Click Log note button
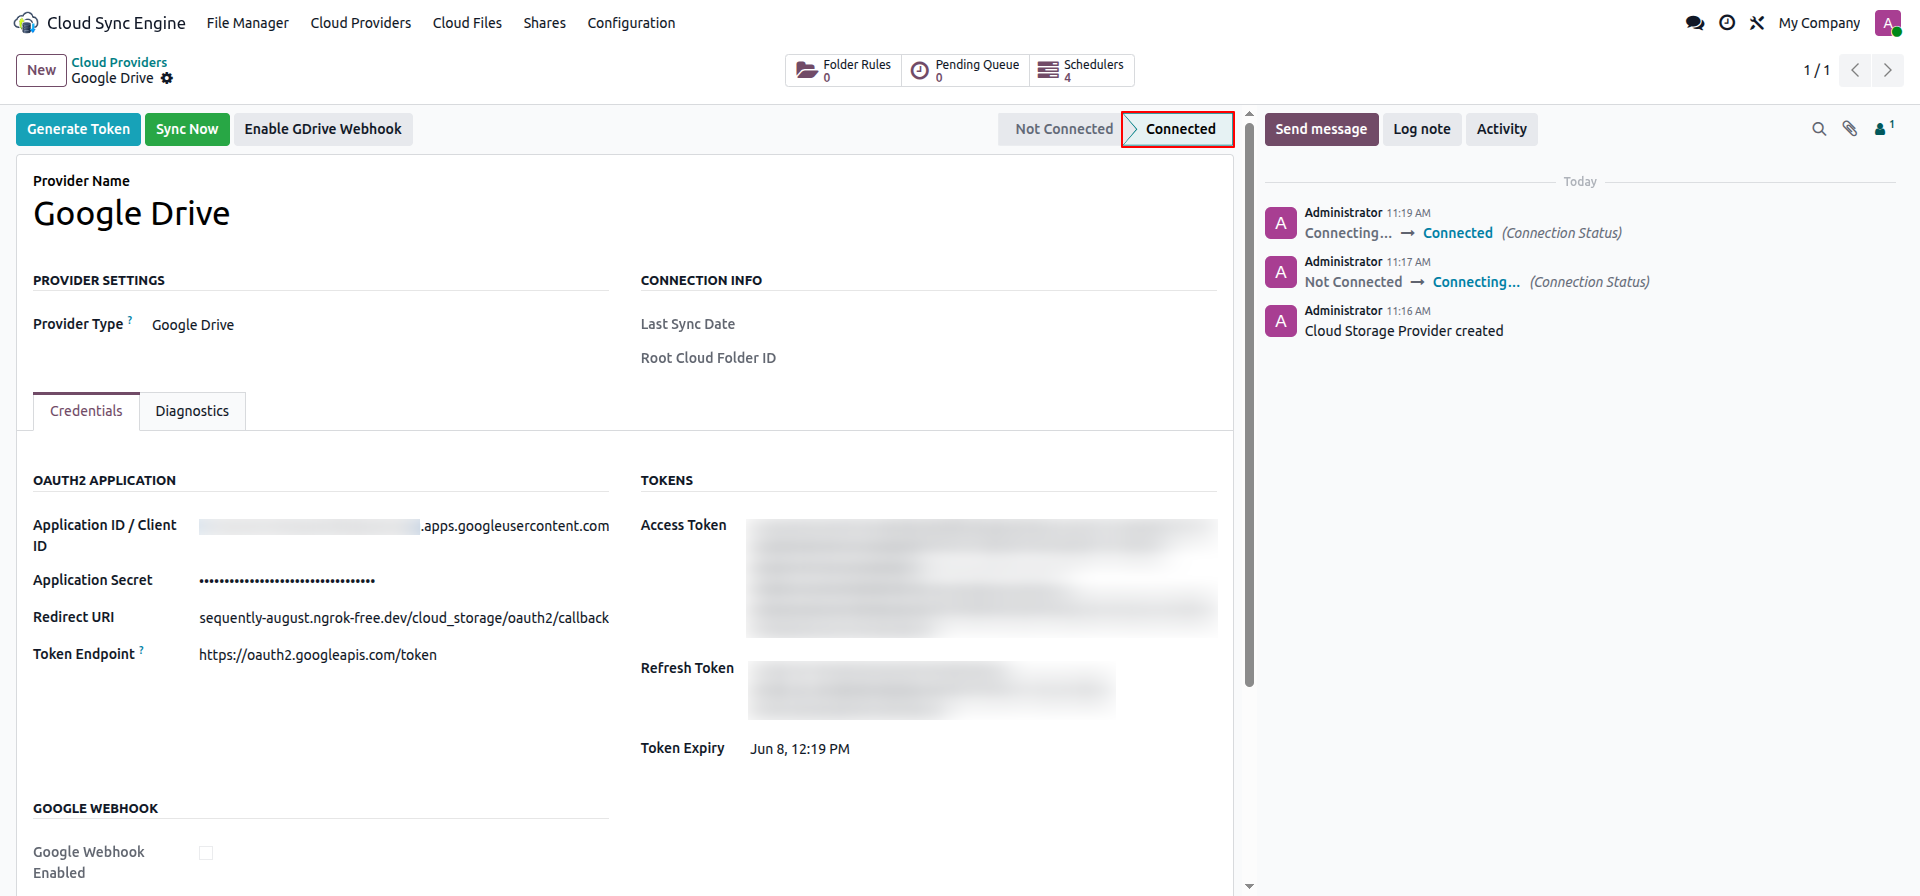This screenshot has width=1920, height=896. 1421,129
